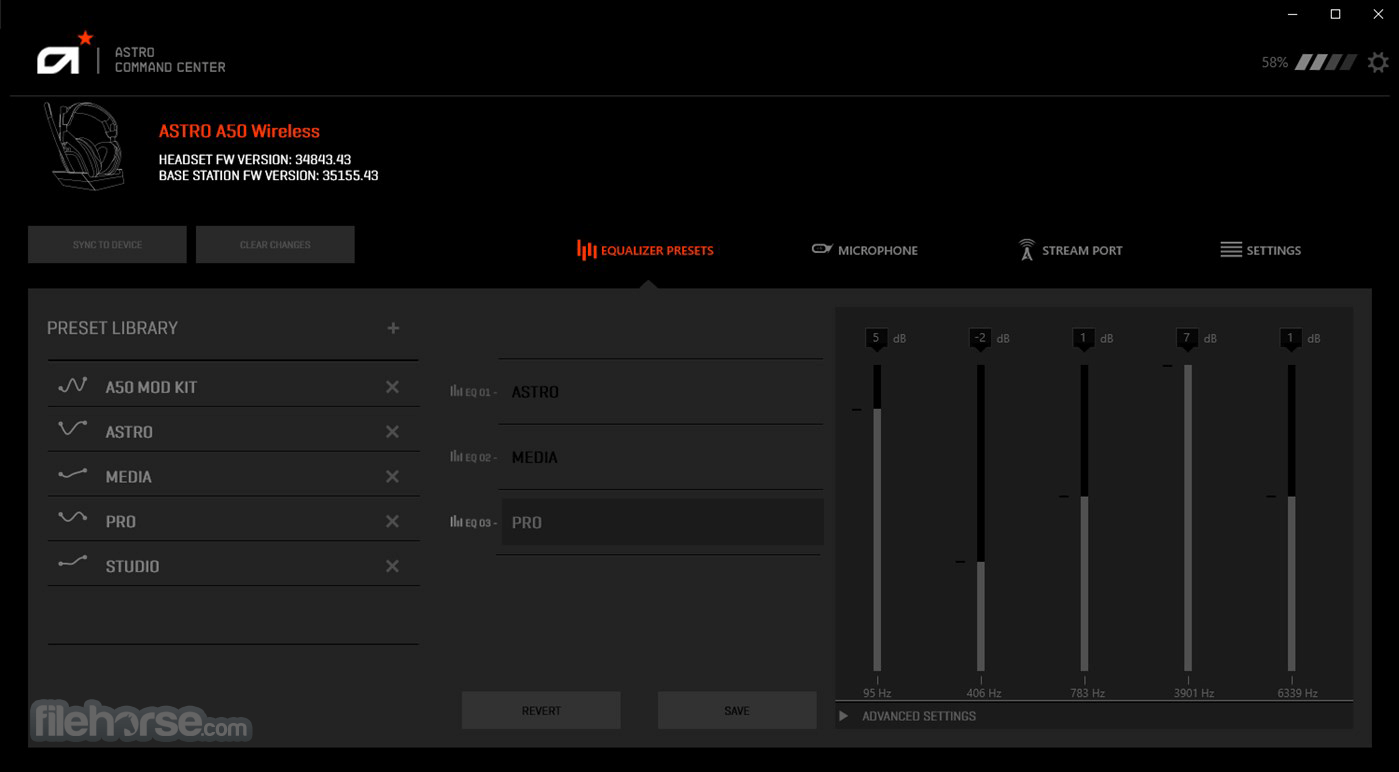Select A50 MOD KIT preset in library

233,387
